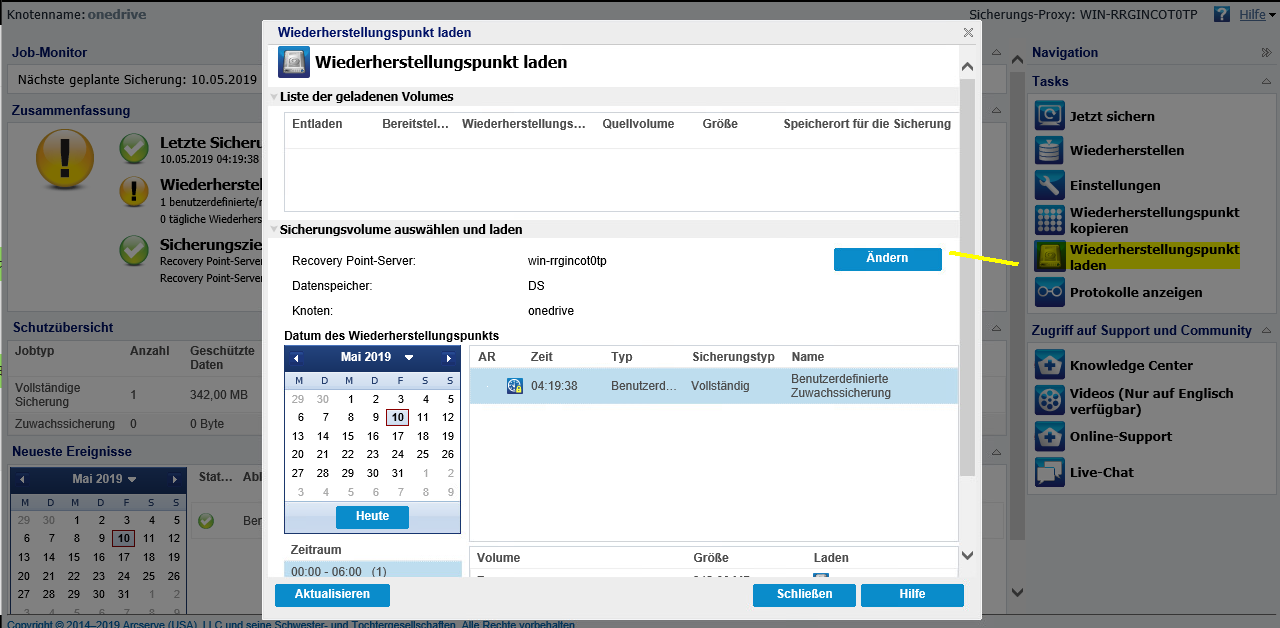Viewport: 1280px width, 628px height.
Task: Click the Quellvolume column header
Action: [638, 124]
